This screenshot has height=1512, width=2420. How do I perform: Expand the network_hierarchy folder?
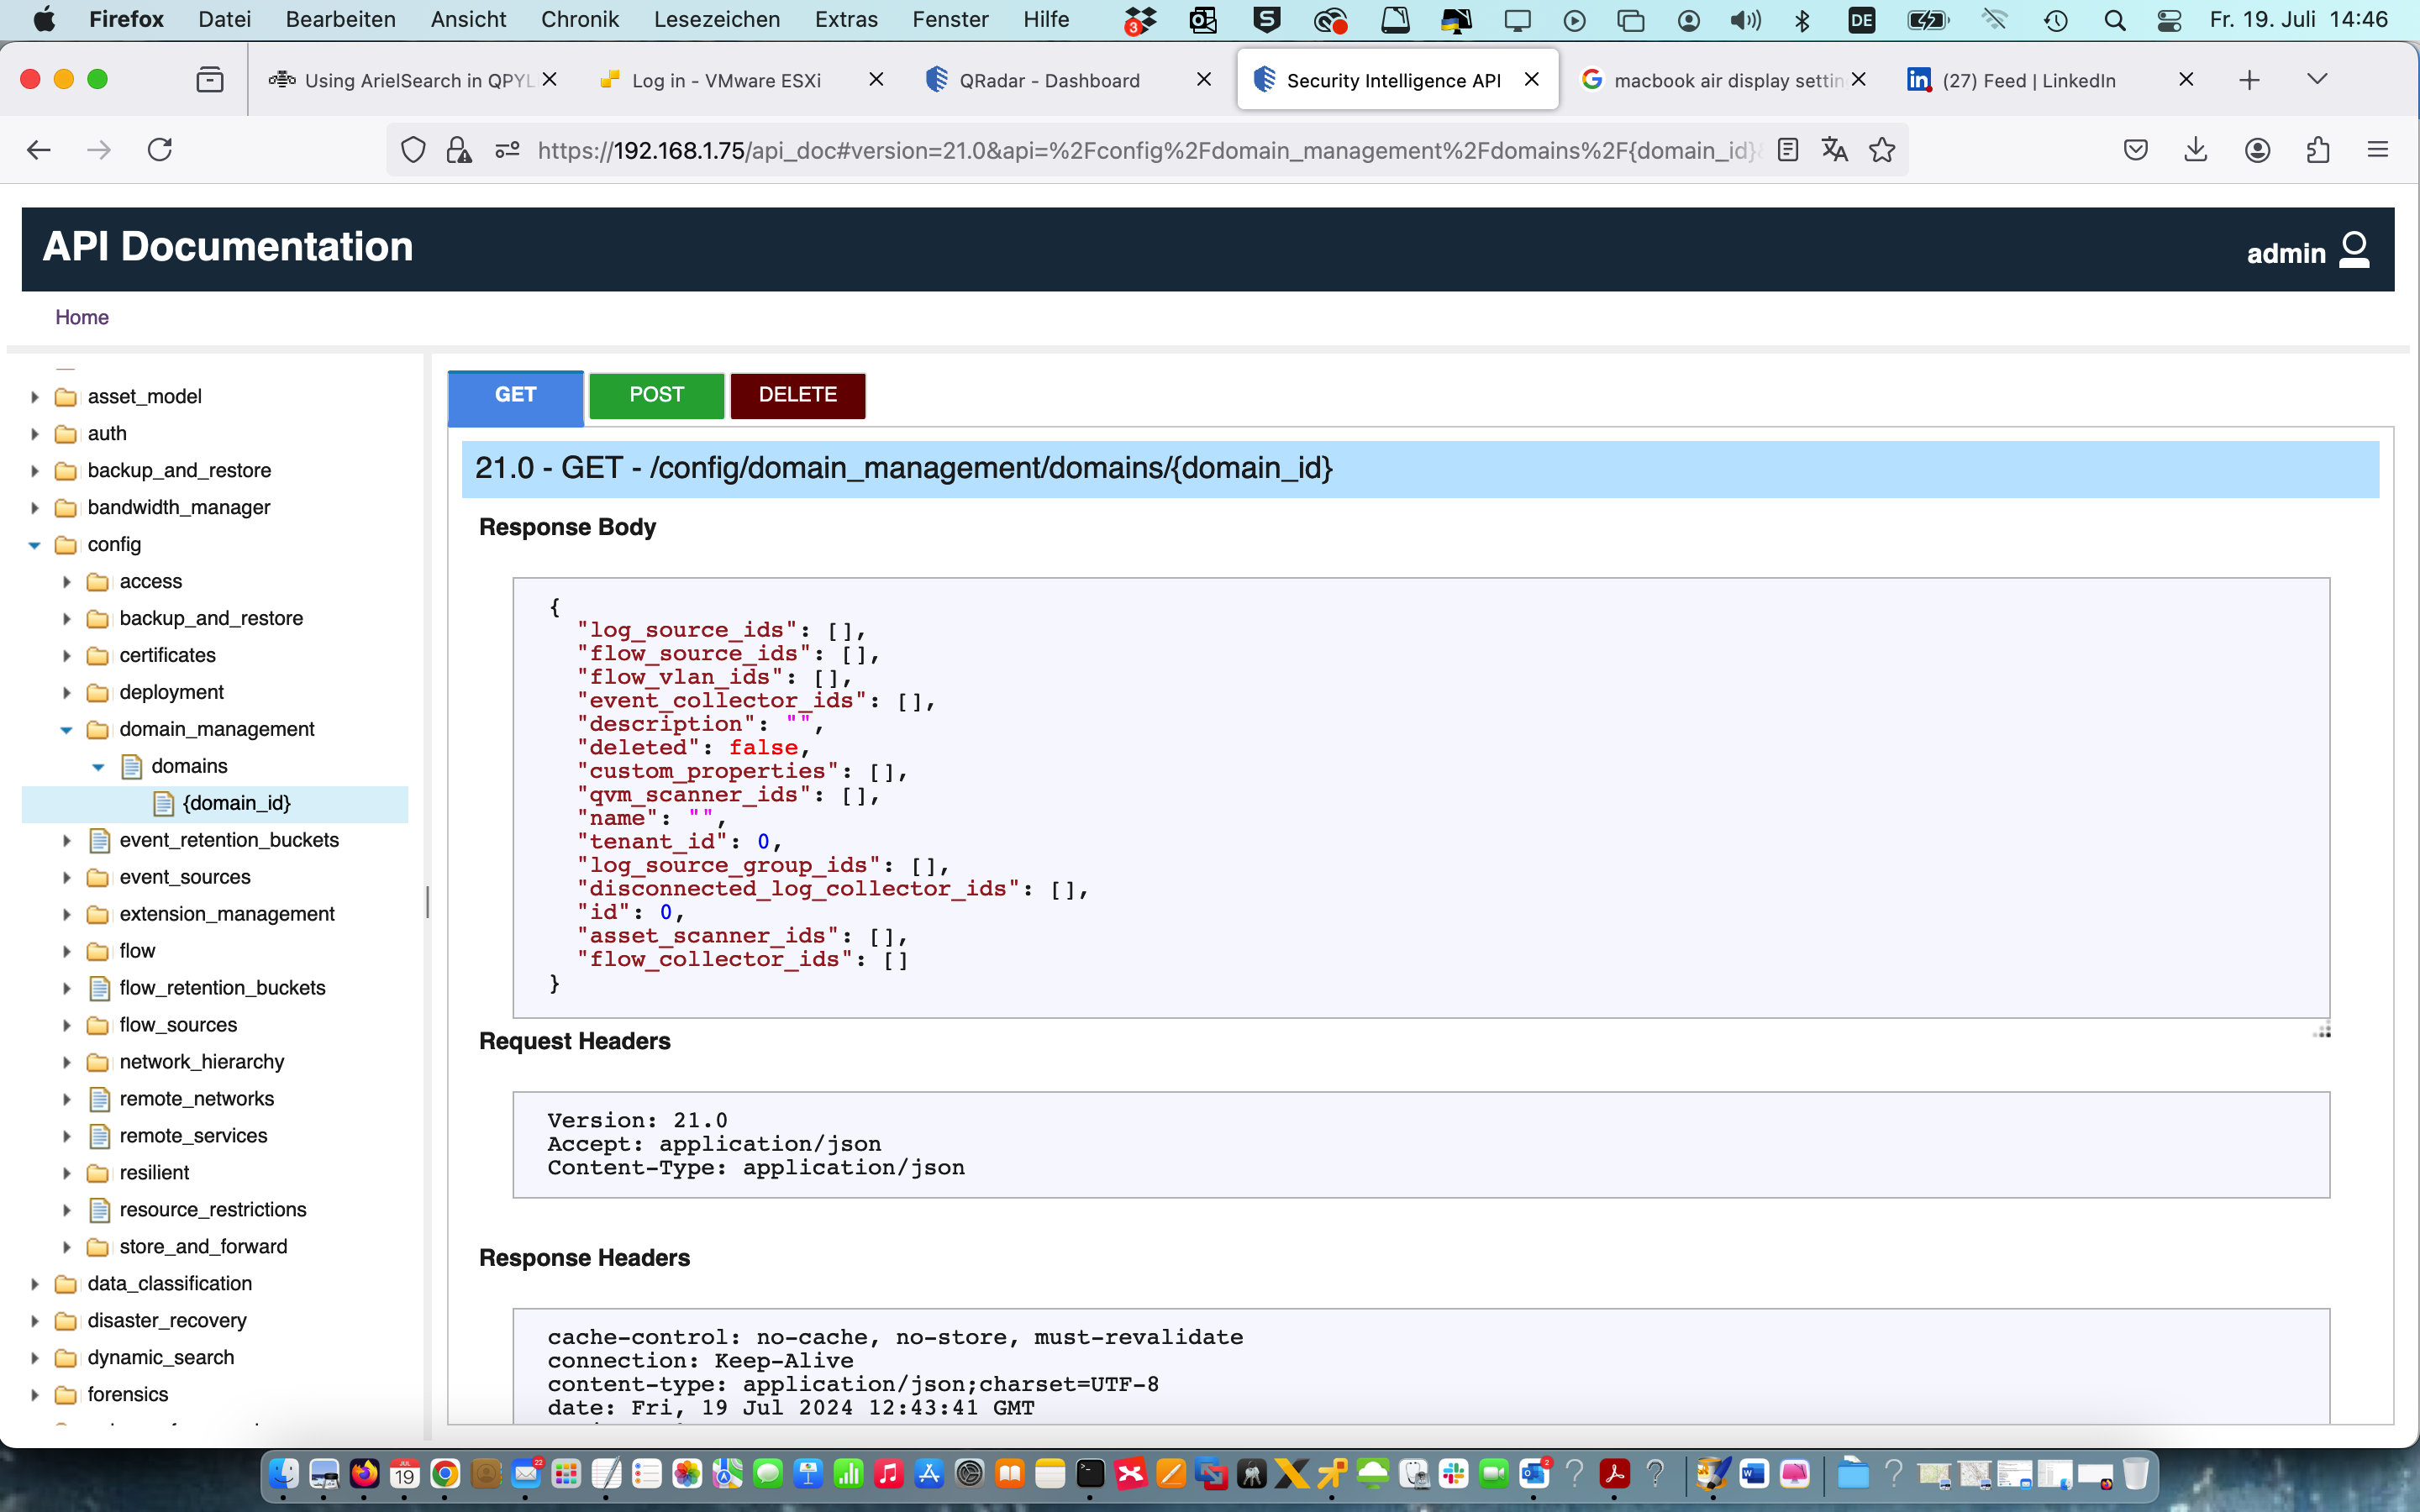[x=66, y=1062]
